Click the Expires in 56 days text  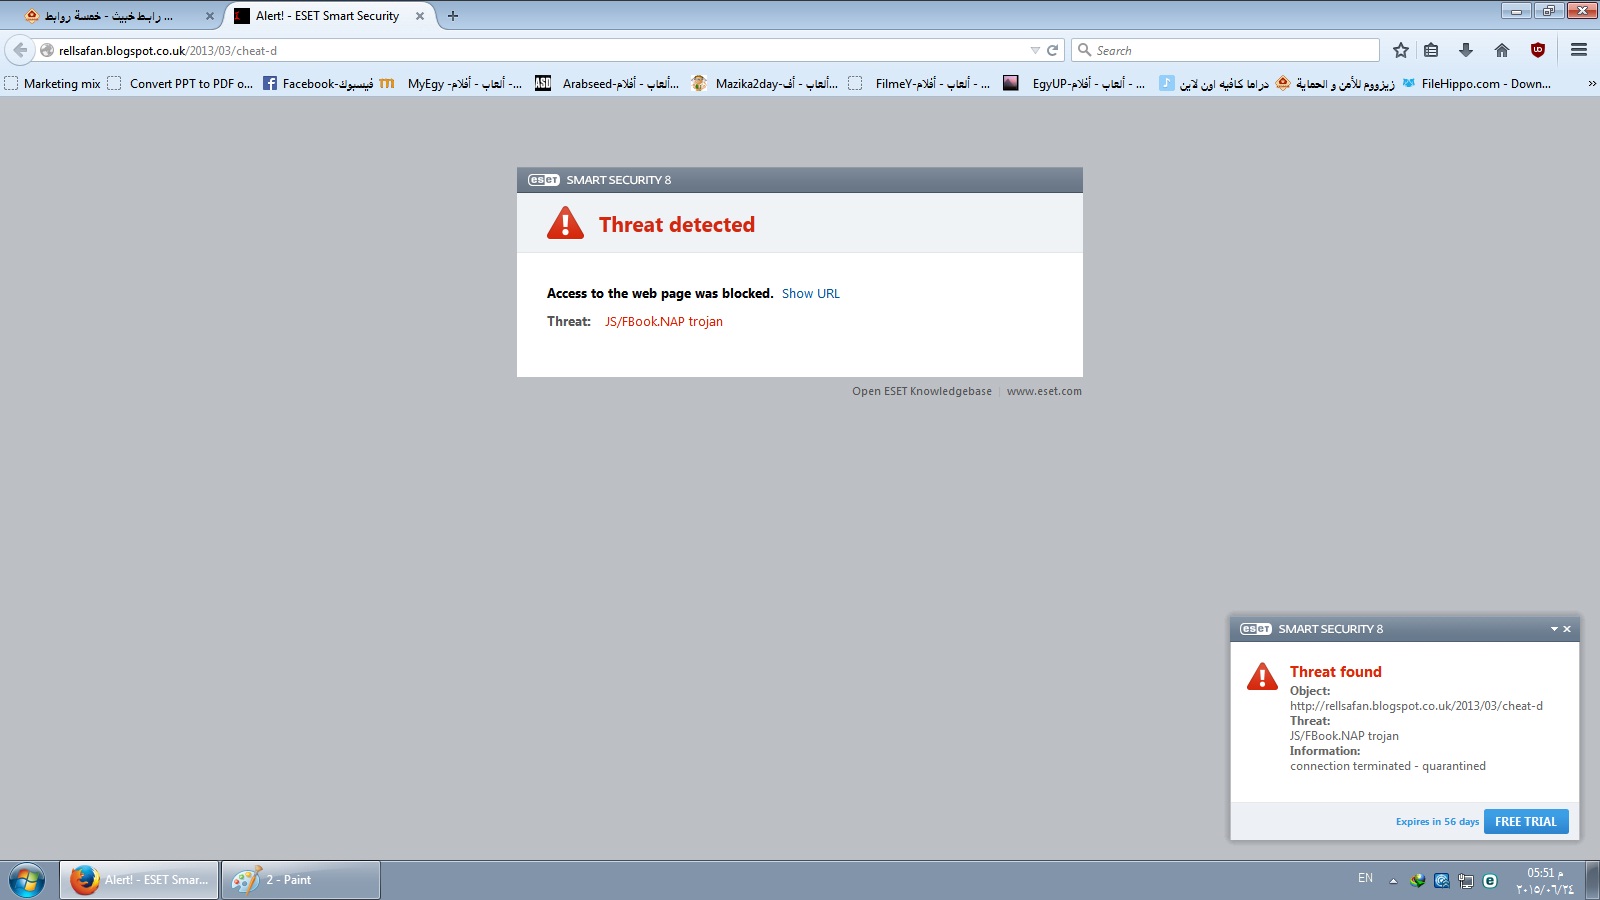(1437, 822)
